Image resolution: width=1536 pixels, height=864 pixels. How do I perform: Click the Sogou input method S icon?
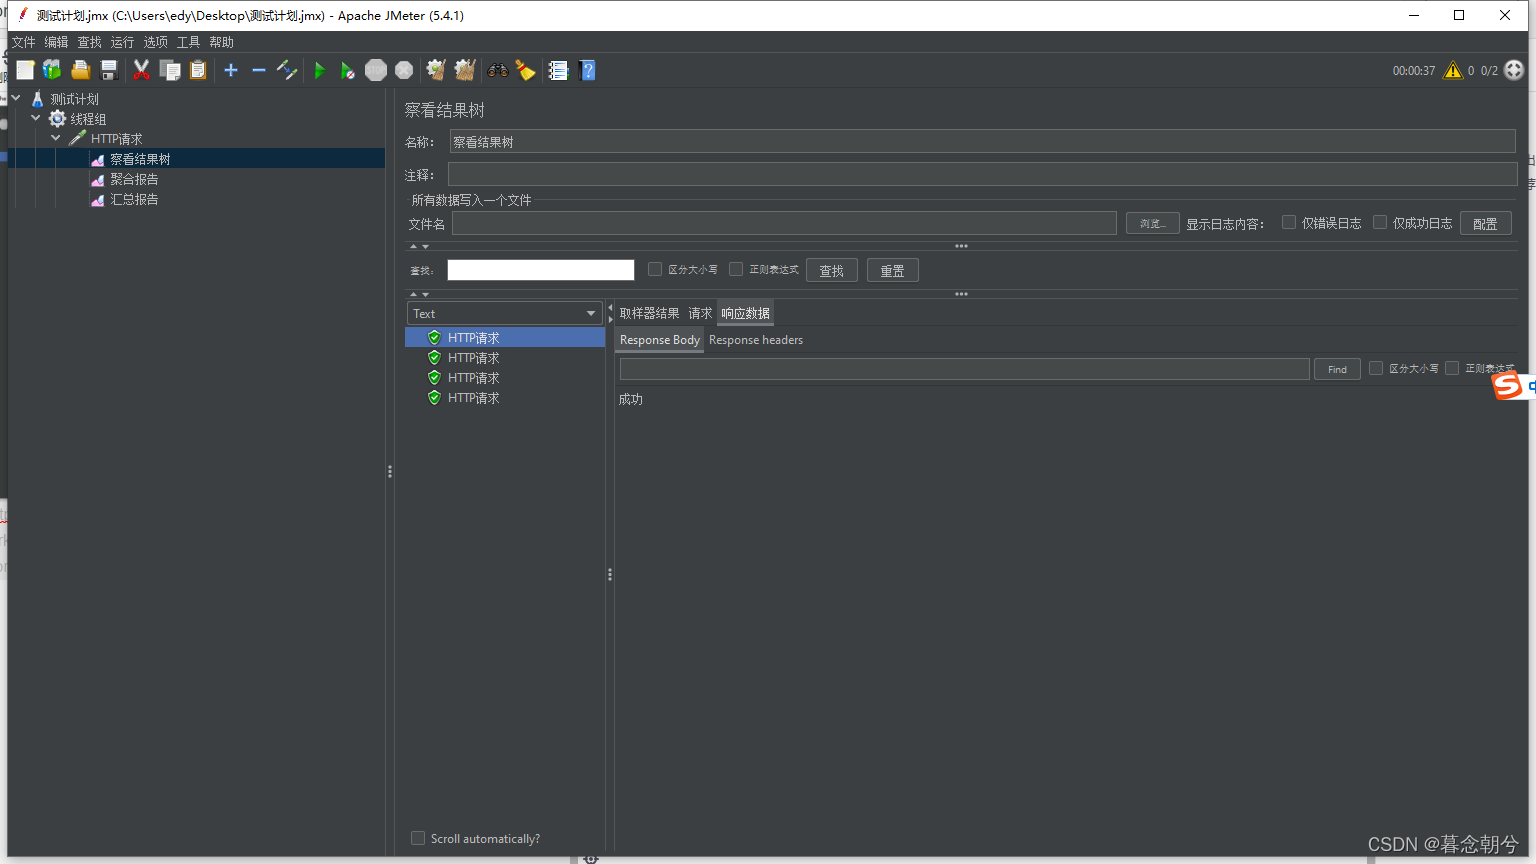pyautogui.click(x=1507, y=385)
